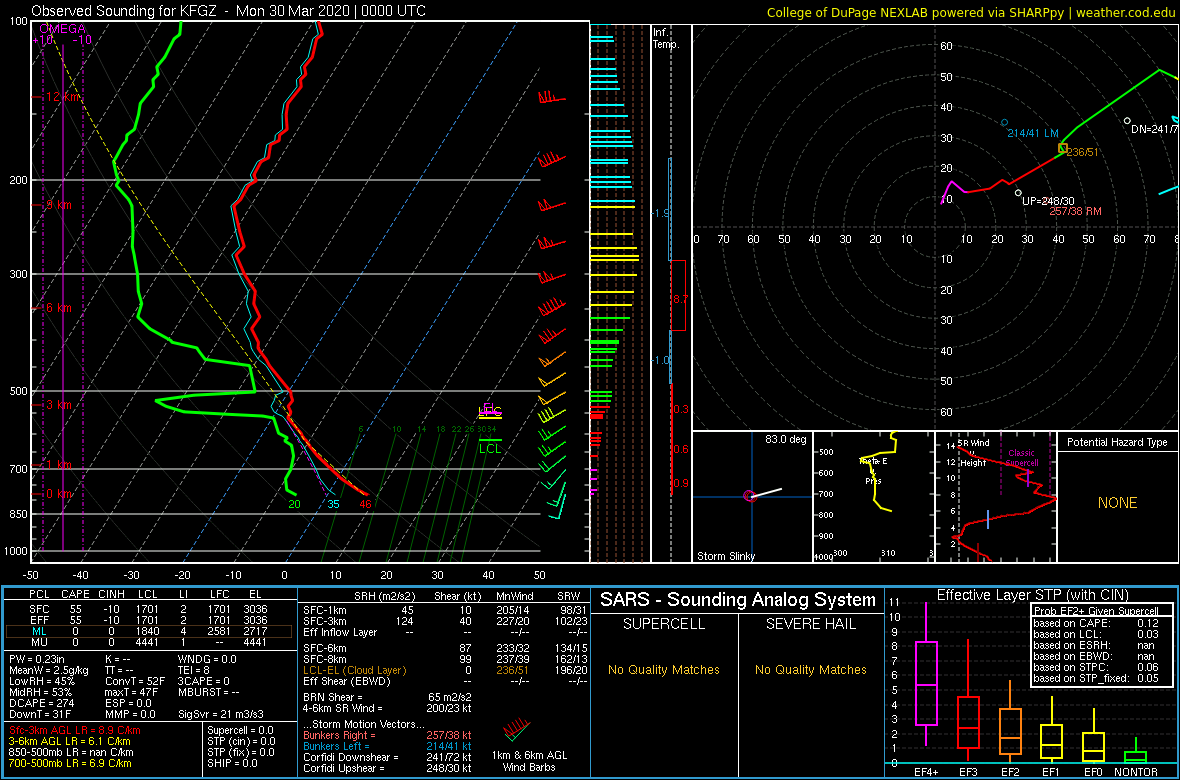The height and width of the screenshot is (780, 1180).
Task: Click the Effective Layer STP (with CIN) title
Action: pos(1030,595)
